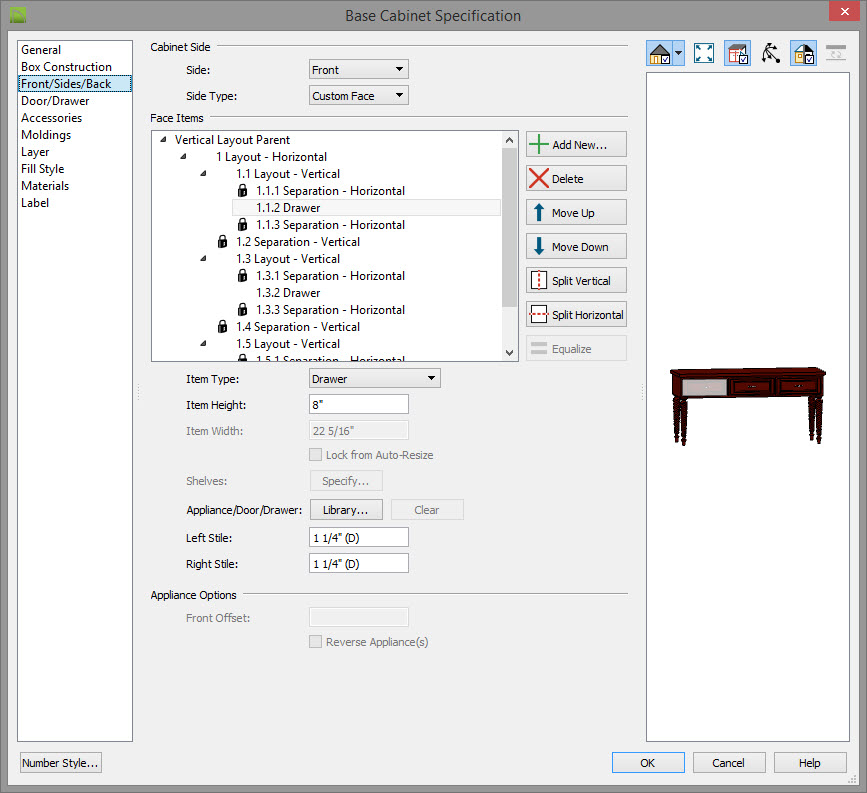867x793 pixels.
Task: Click the Library... button
Action: pos(346,510)
